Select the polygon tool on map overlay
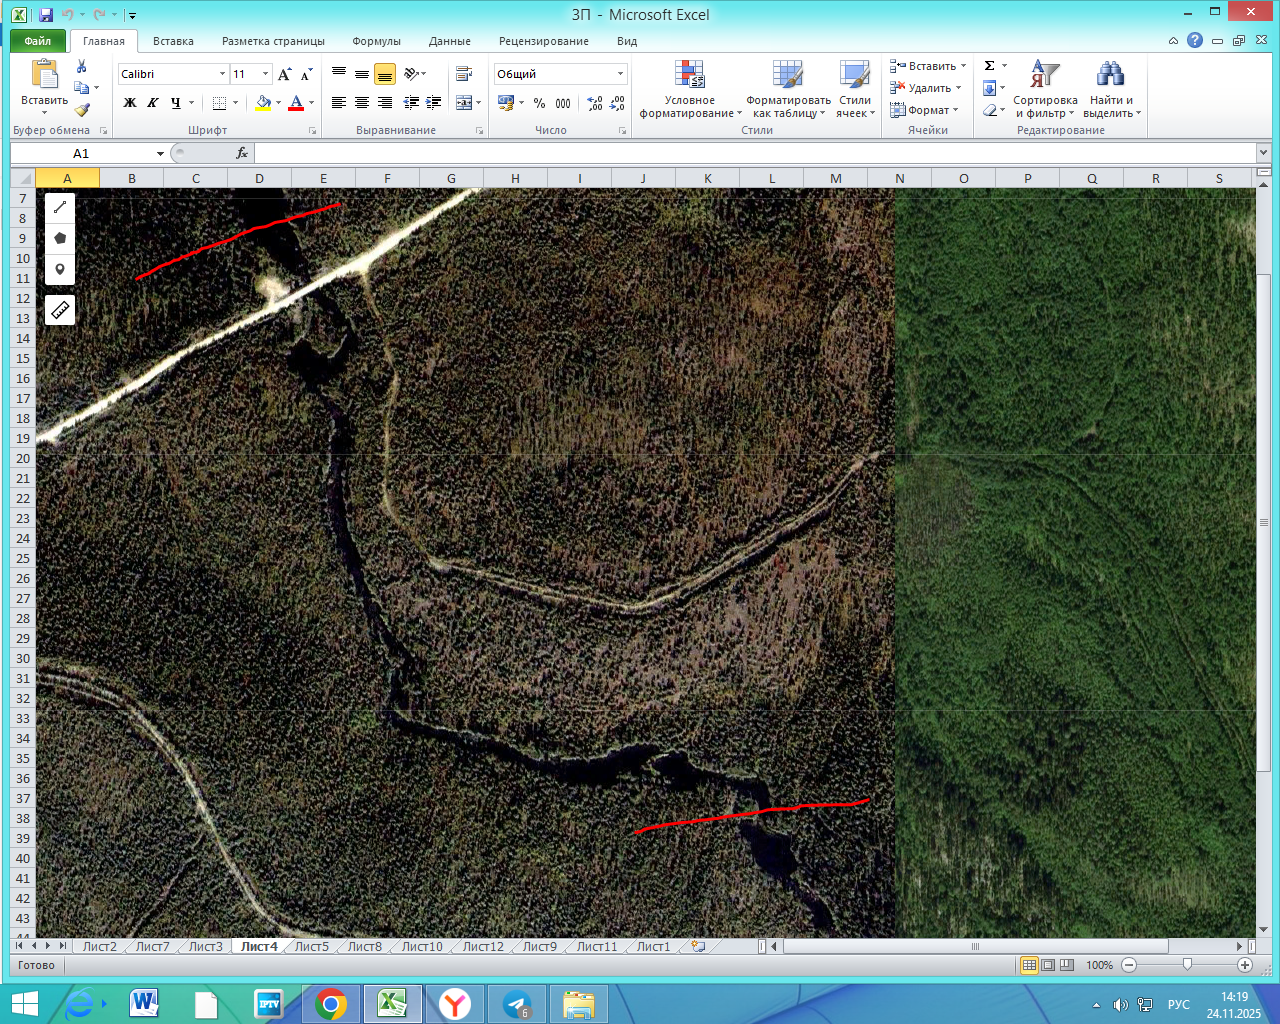Image resolution: width=1280 pixels, height=1024 pixels. tap(60, 238)
